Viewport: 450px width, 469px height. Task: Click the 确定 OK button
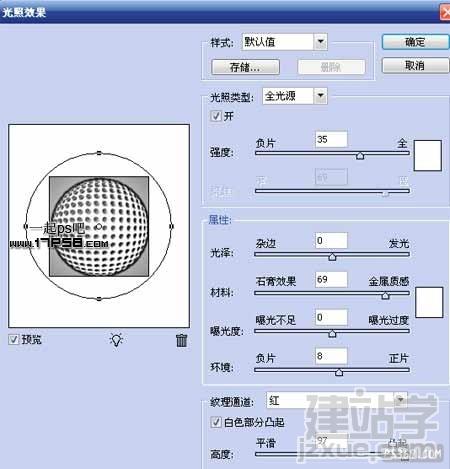(415, 42)
